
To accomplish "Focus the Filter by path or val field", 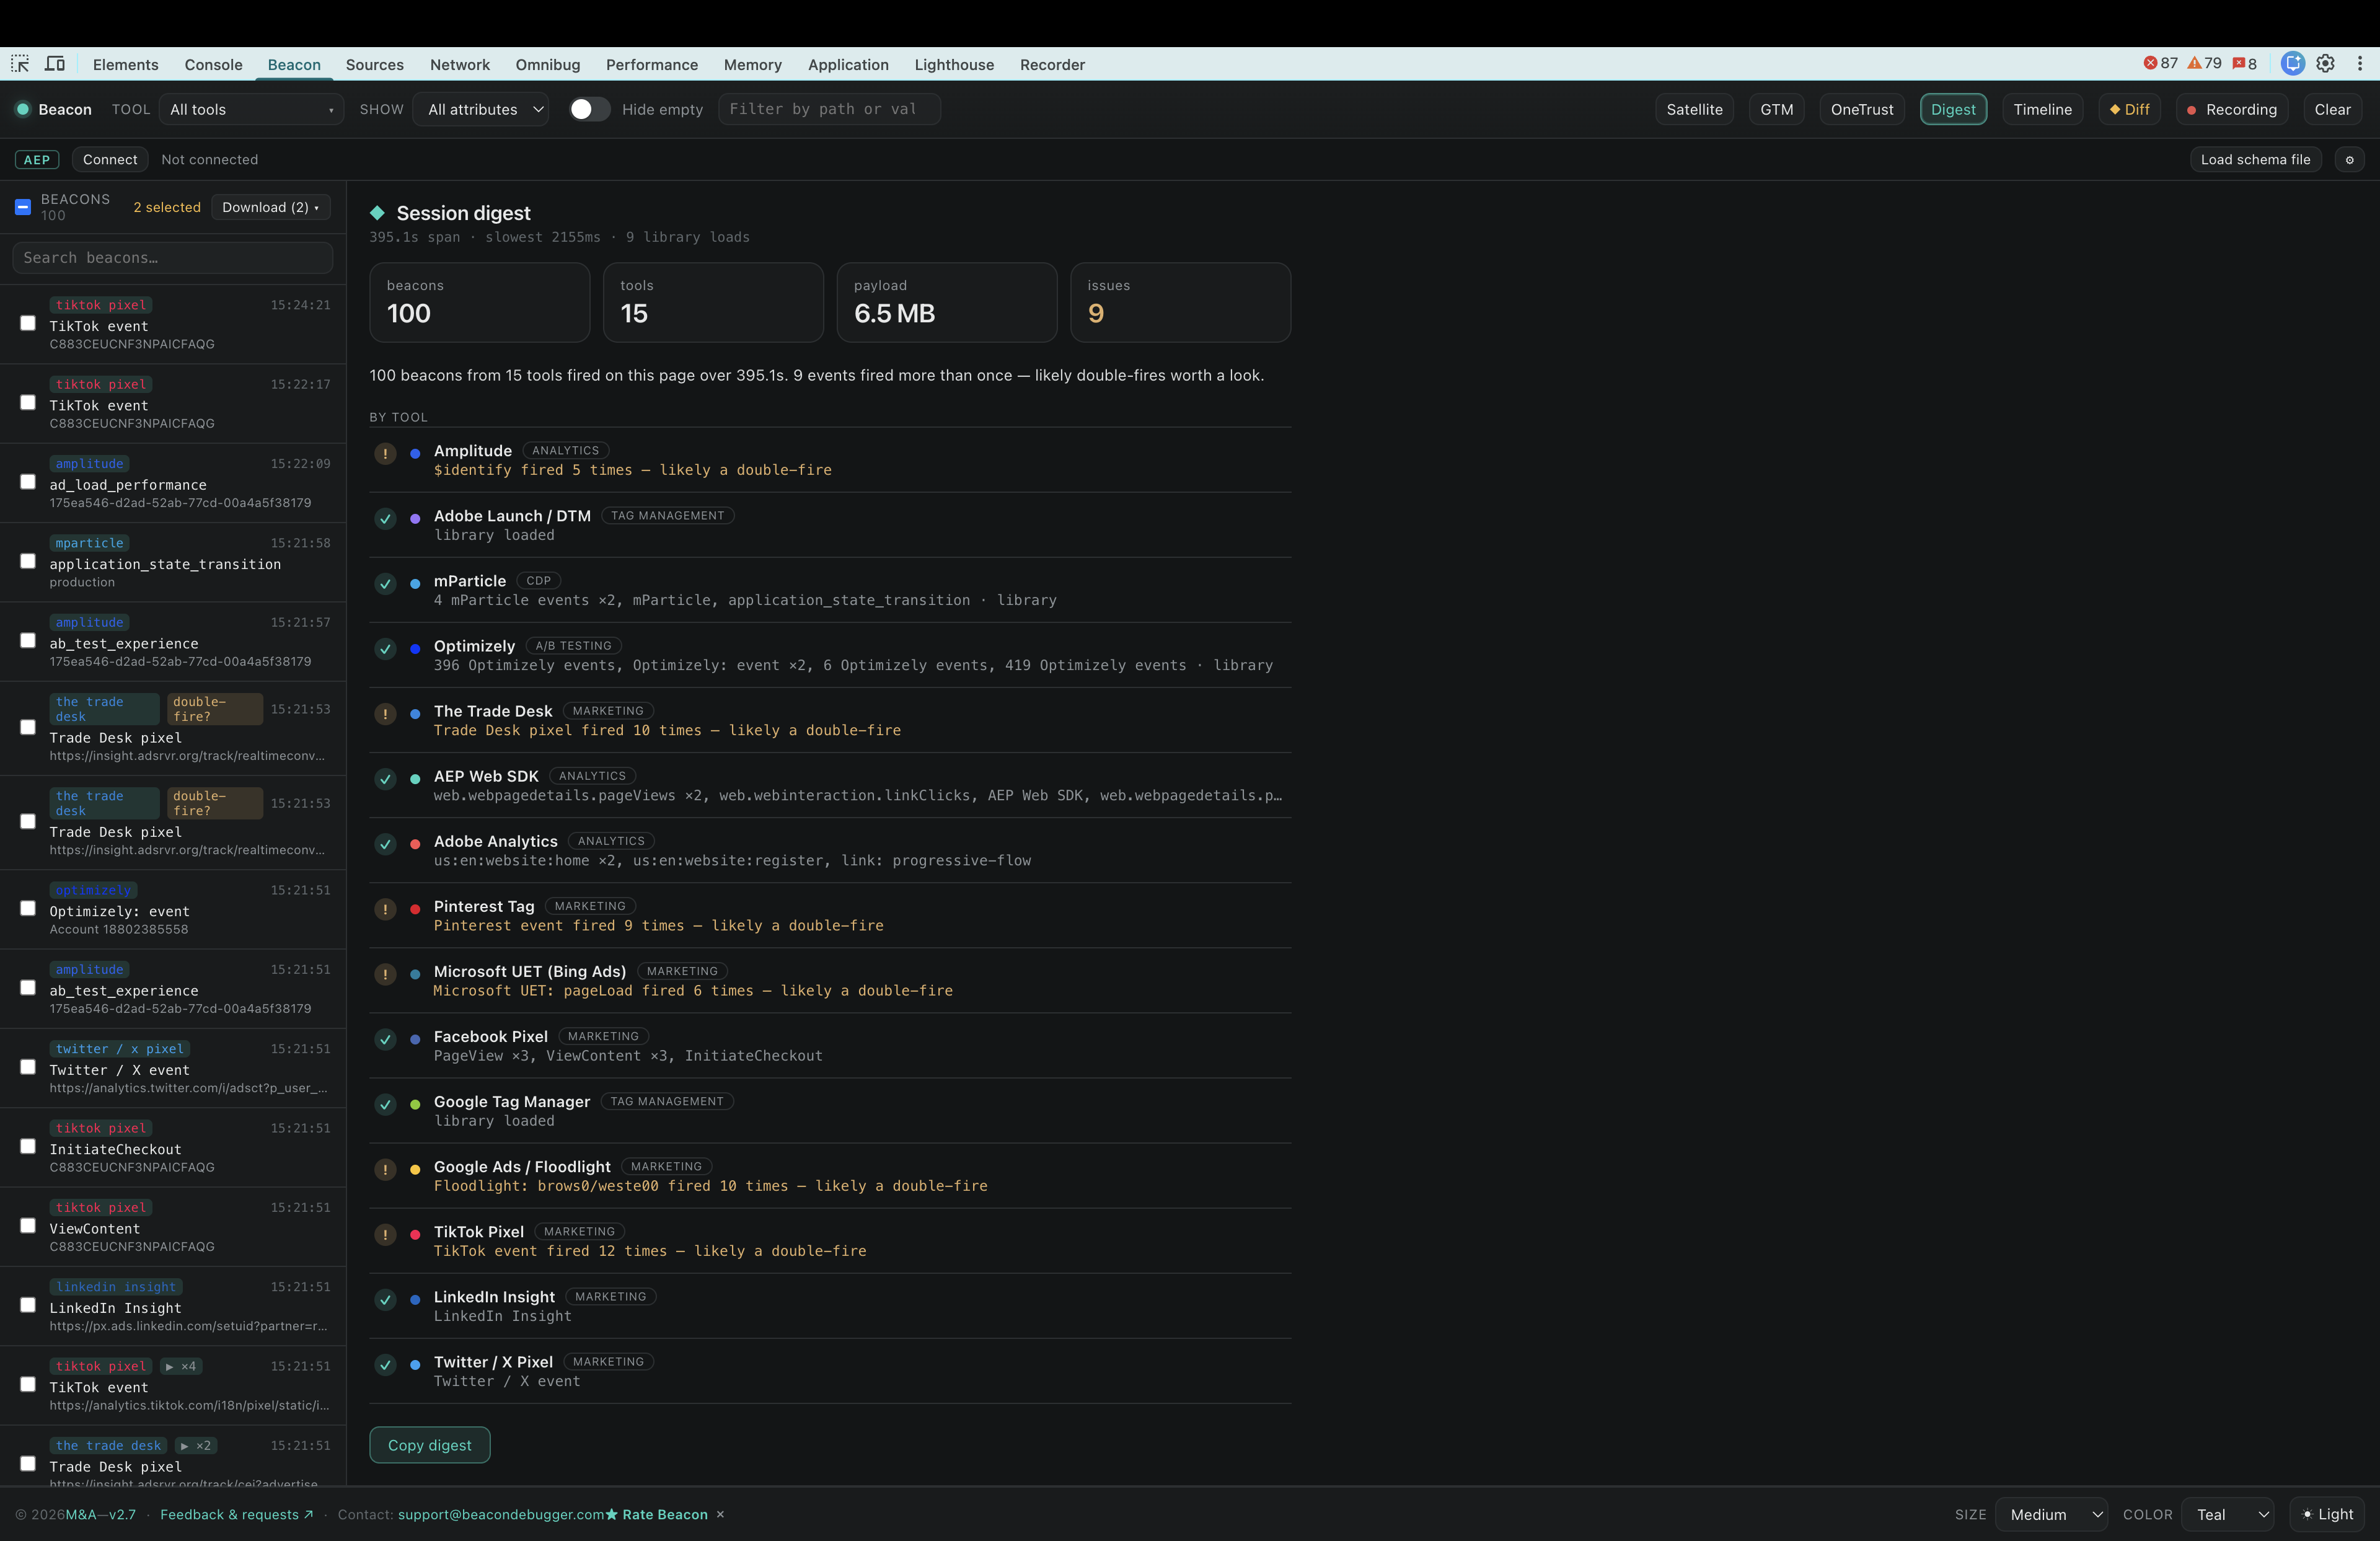I will click(829, 110).
